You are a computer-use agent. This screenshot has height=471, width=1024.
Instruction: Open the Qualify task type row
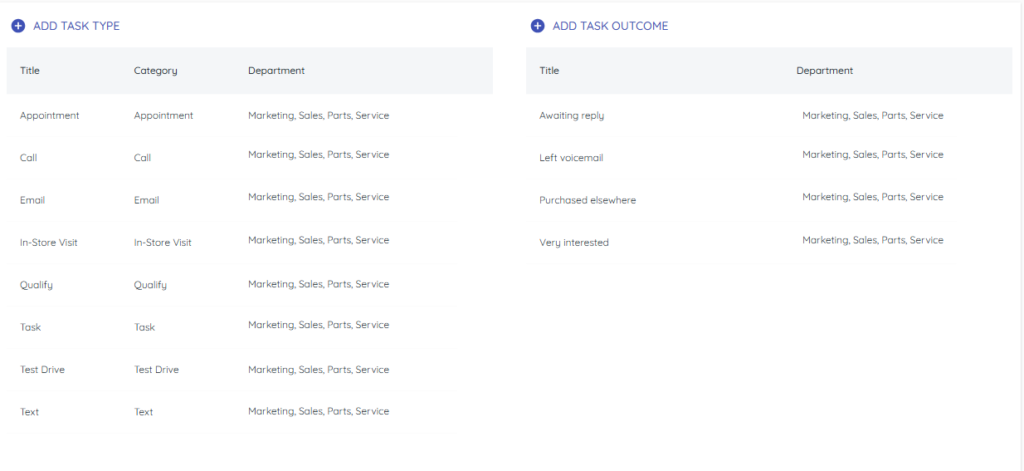tap(36, 285)
